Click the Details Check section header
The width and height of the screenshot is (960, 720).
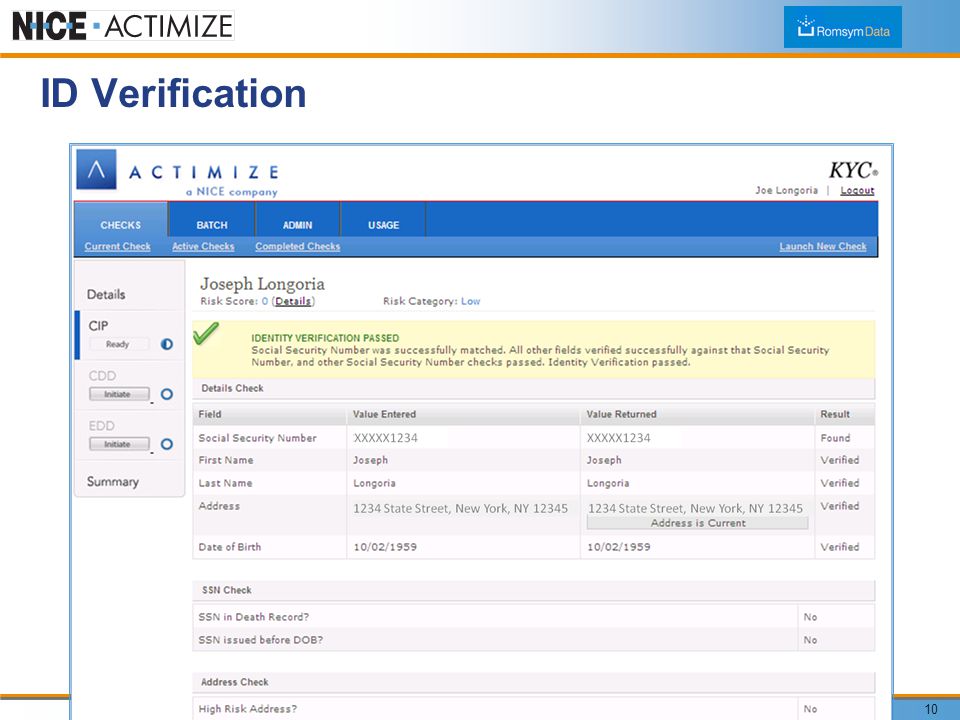(x=533, y=388)
